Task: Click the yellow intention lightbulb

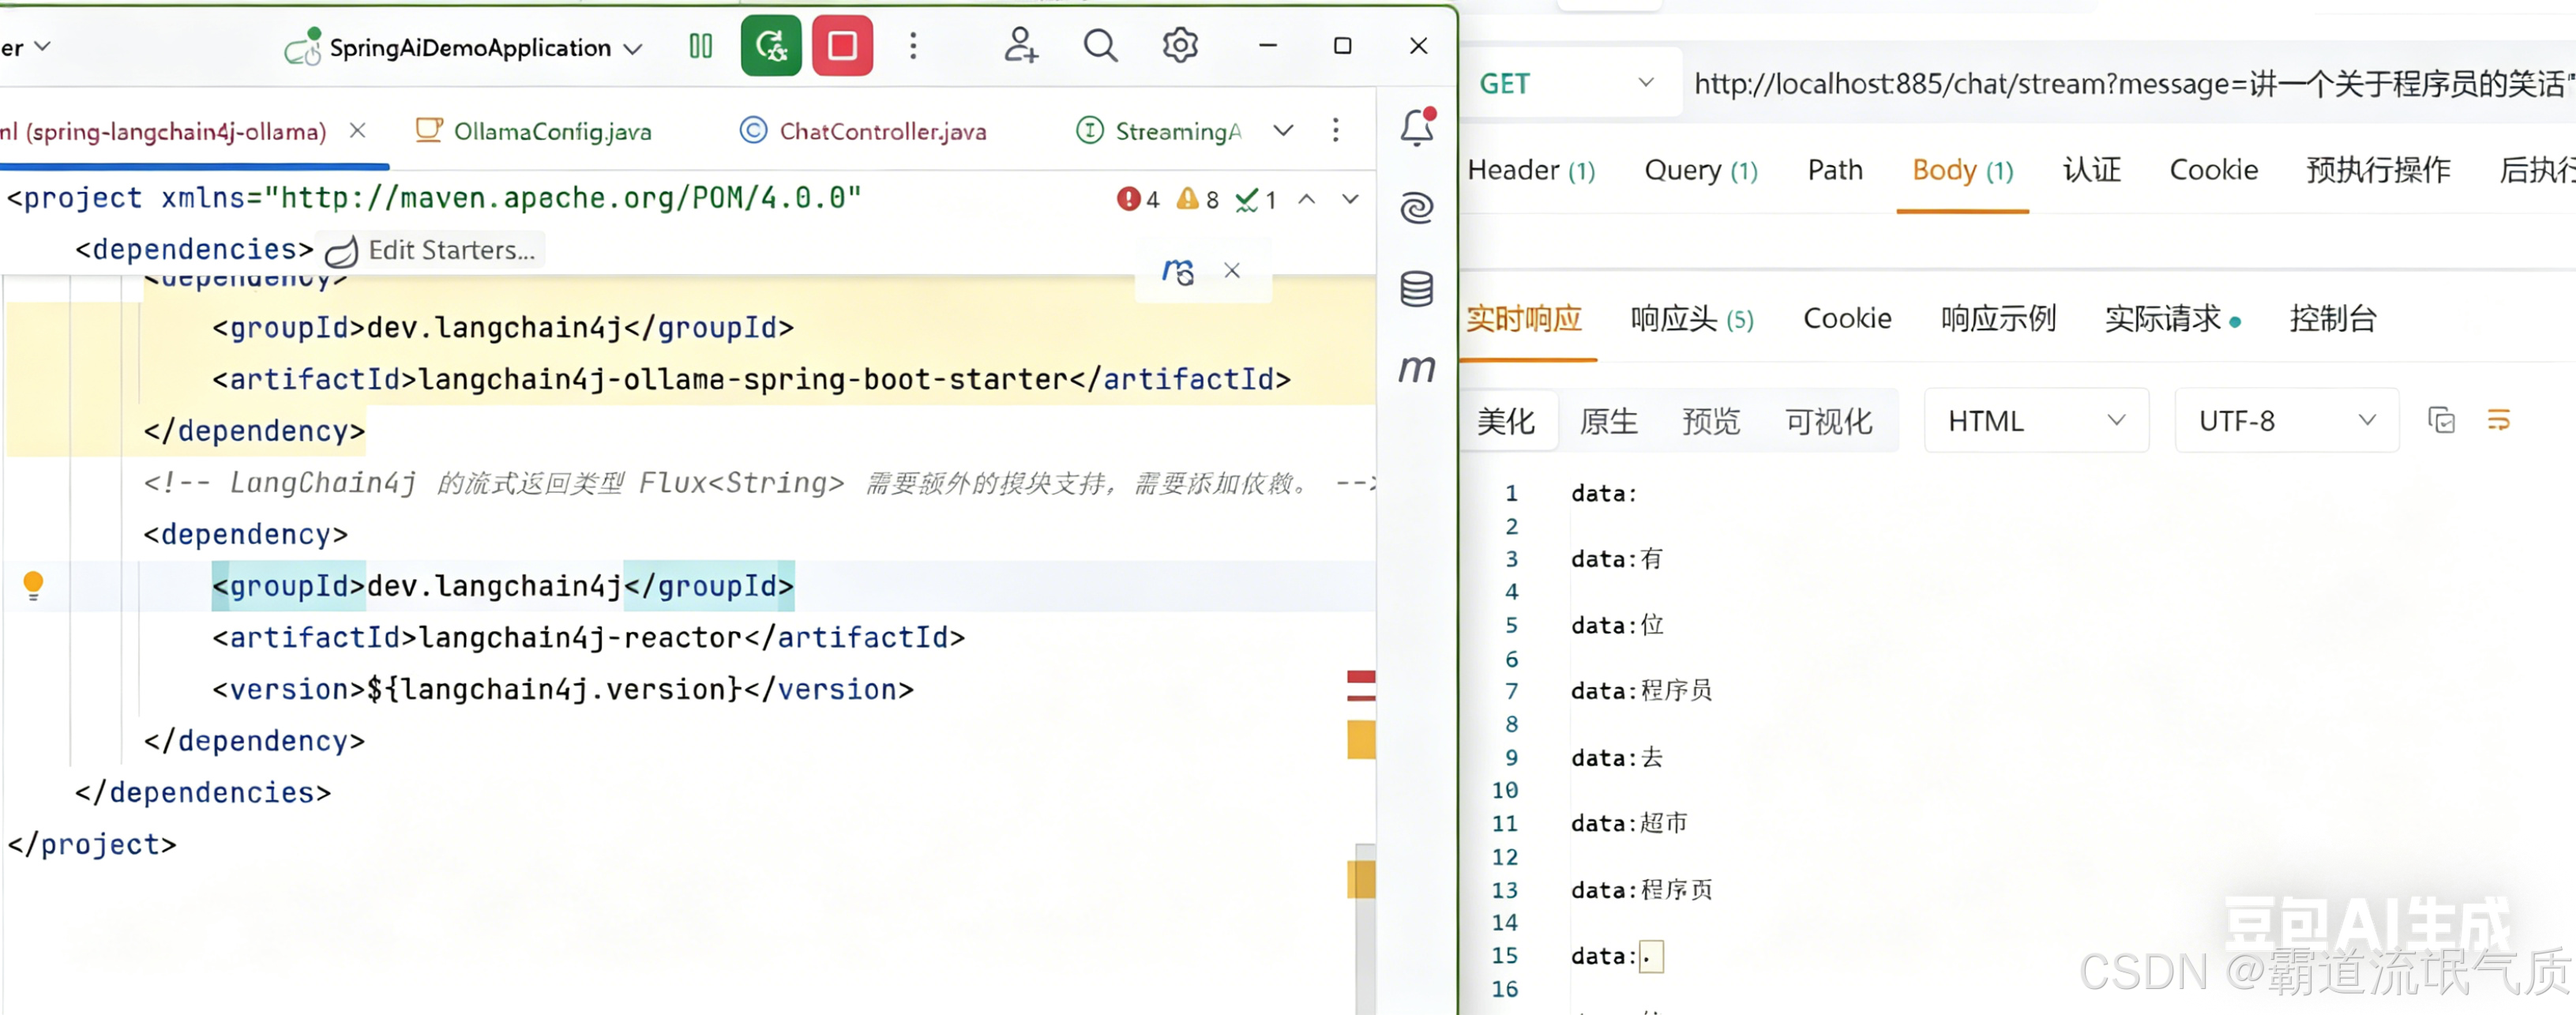Action: pyautogui.click(x=33, y=585)
